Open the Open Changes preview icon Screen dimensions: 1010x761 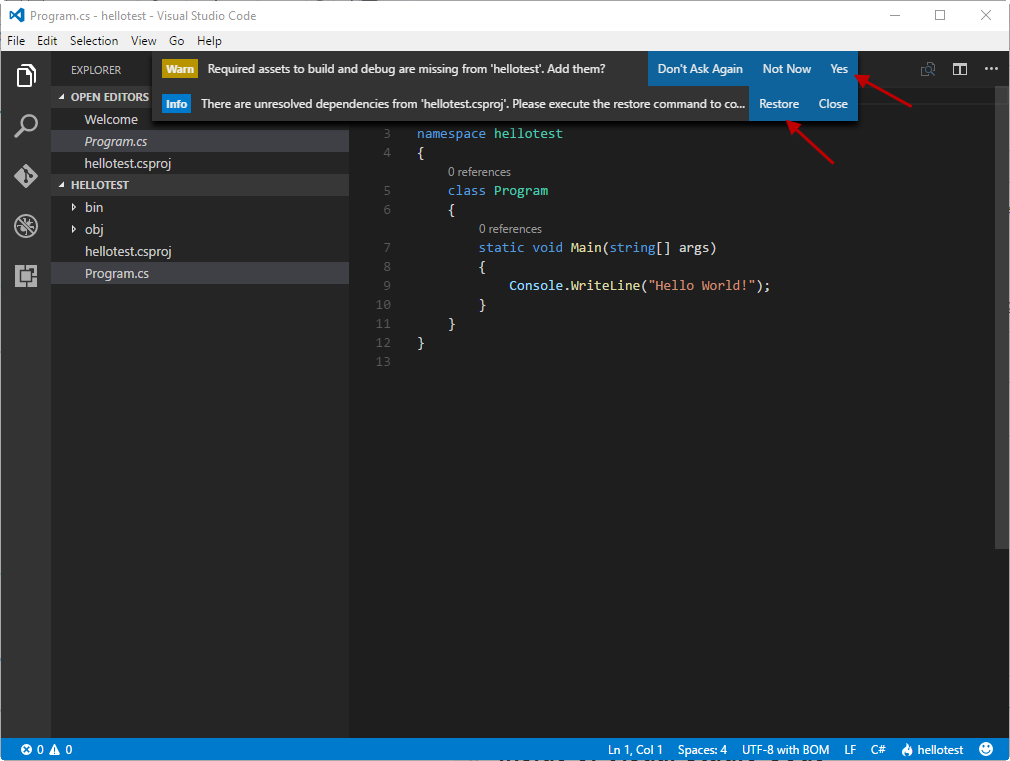click(927, 68)
